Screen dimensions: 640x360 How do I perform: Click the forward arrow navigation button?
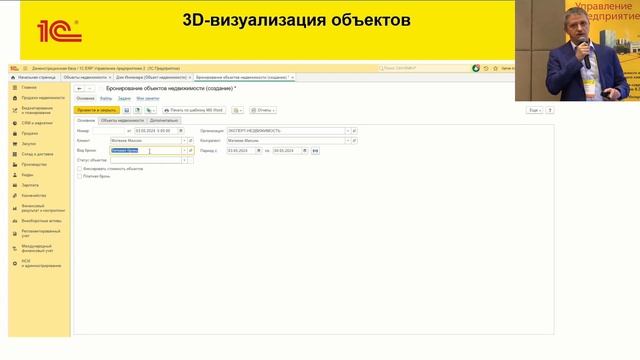point(90,89)
